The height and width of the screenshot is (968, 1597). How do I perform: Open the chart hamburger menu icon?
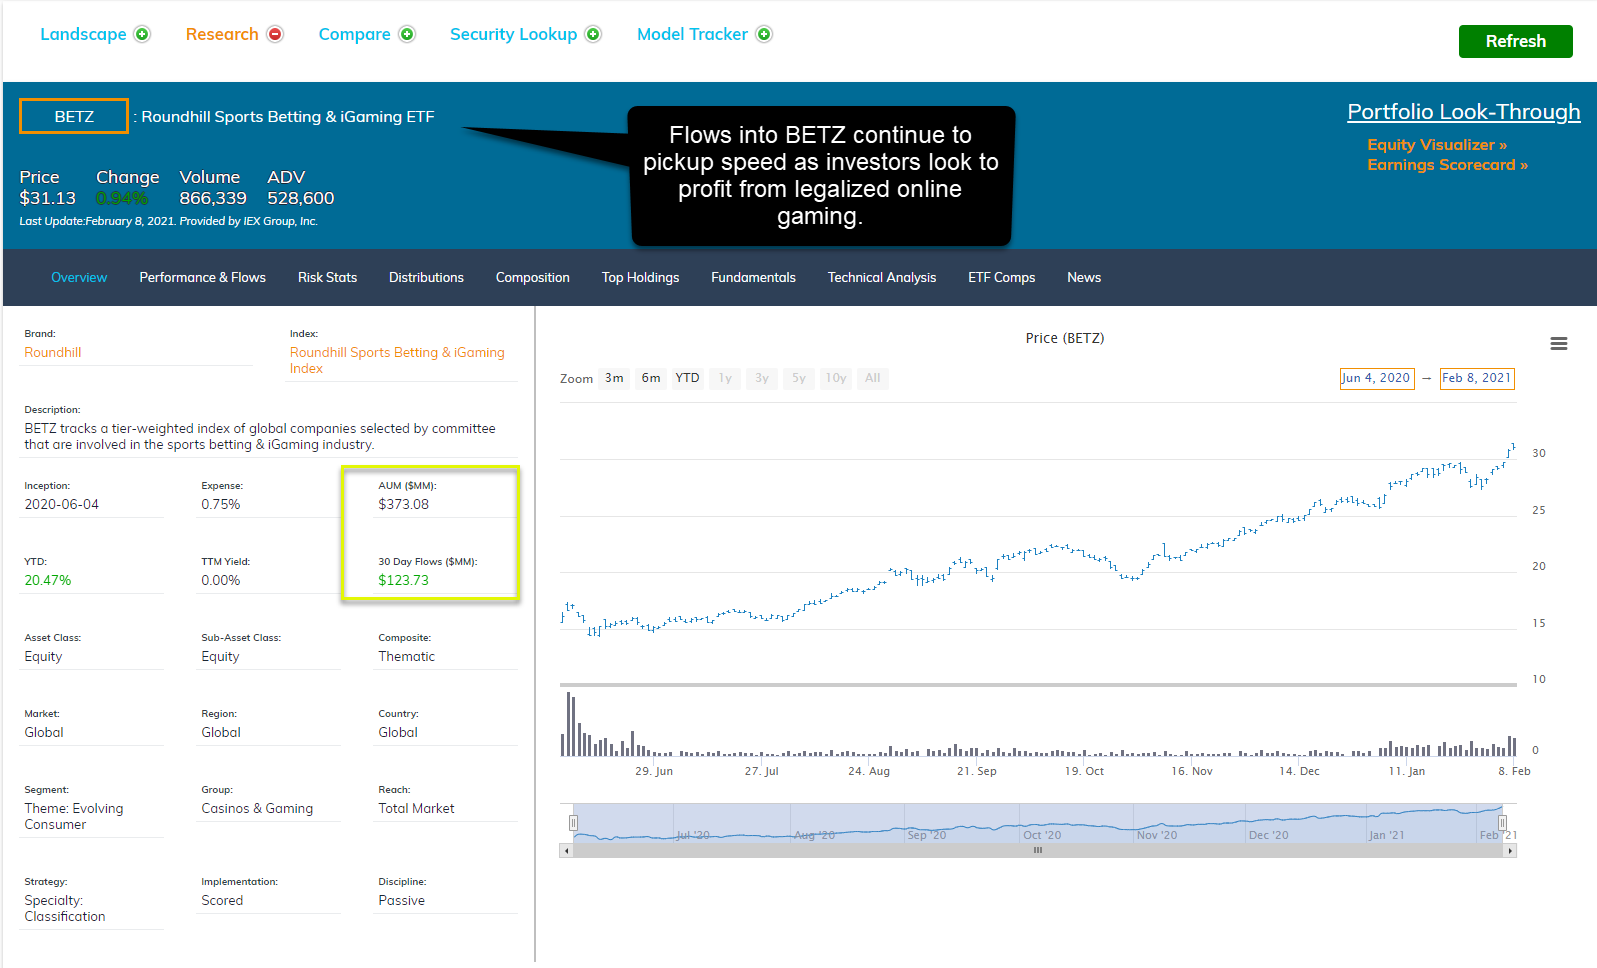click(x=1558, y=344)
